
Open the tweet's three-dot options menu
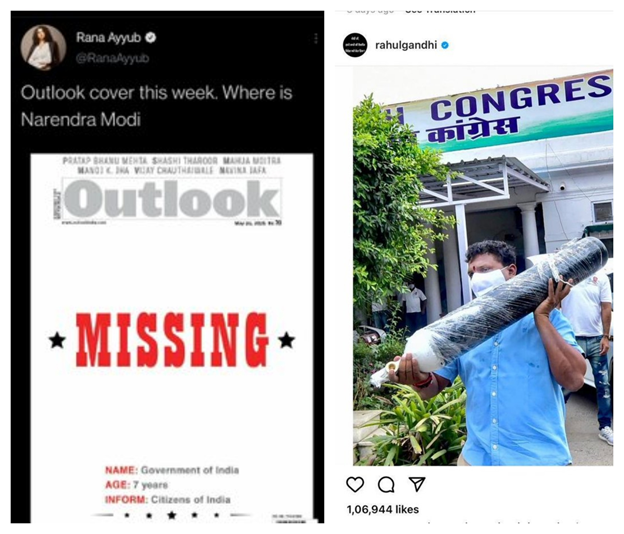point(316,38)
